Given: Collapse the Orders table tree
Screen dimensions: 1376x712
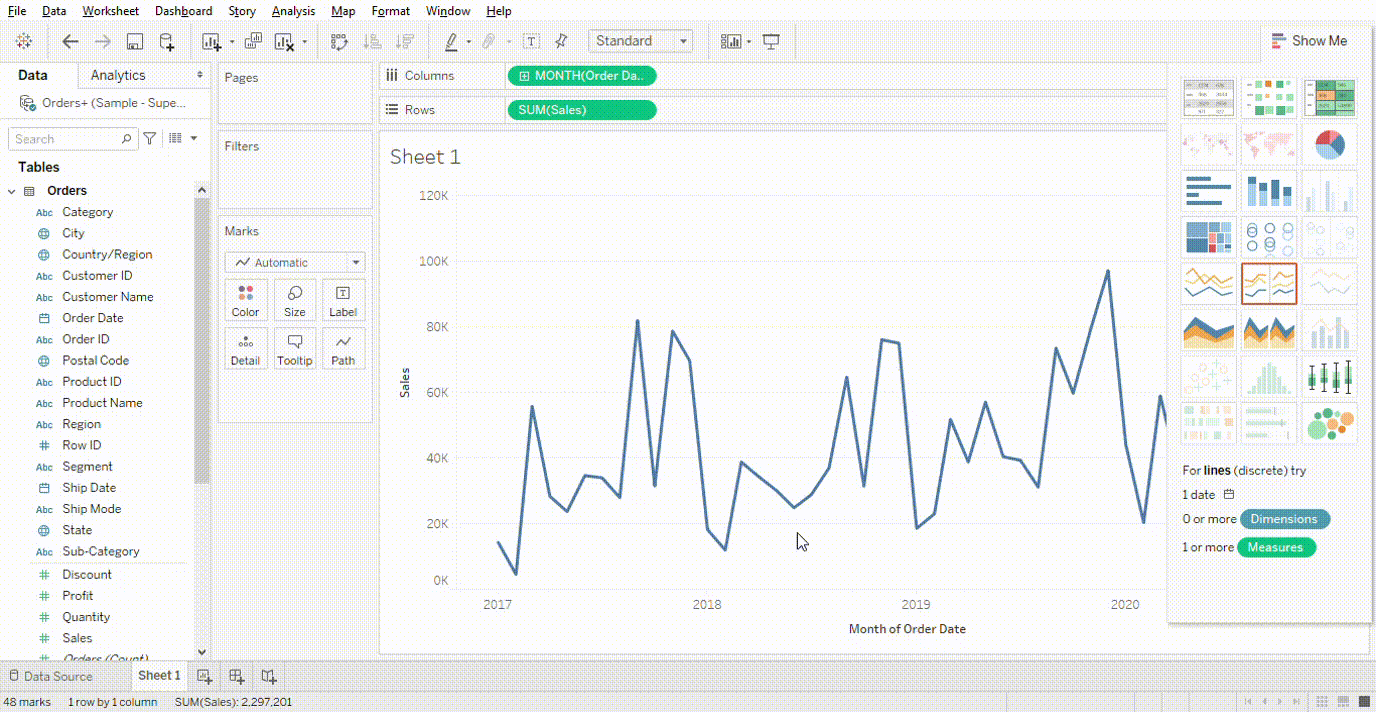Looking at the screenshot, I should 13,191.
